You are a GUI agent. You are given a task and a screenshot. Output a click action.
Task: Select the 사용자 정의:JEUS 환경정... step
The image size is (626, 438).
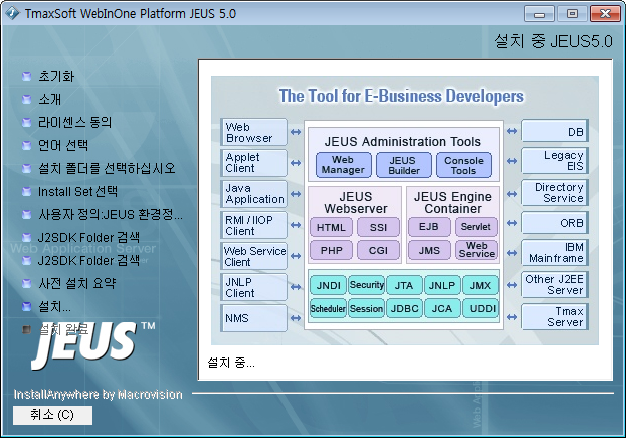click(110, 214)
